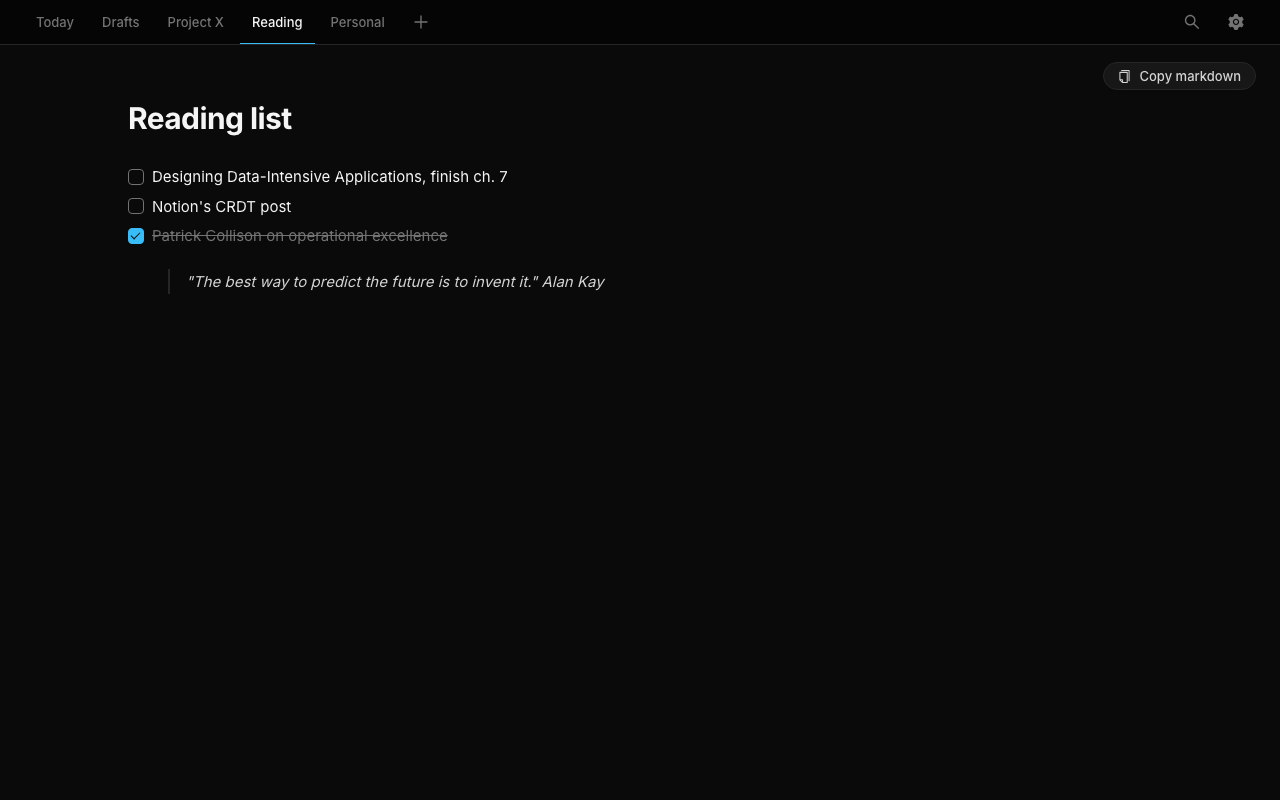Open the Drafts tab
1280x800 pixels.
[x=120, y=22]
